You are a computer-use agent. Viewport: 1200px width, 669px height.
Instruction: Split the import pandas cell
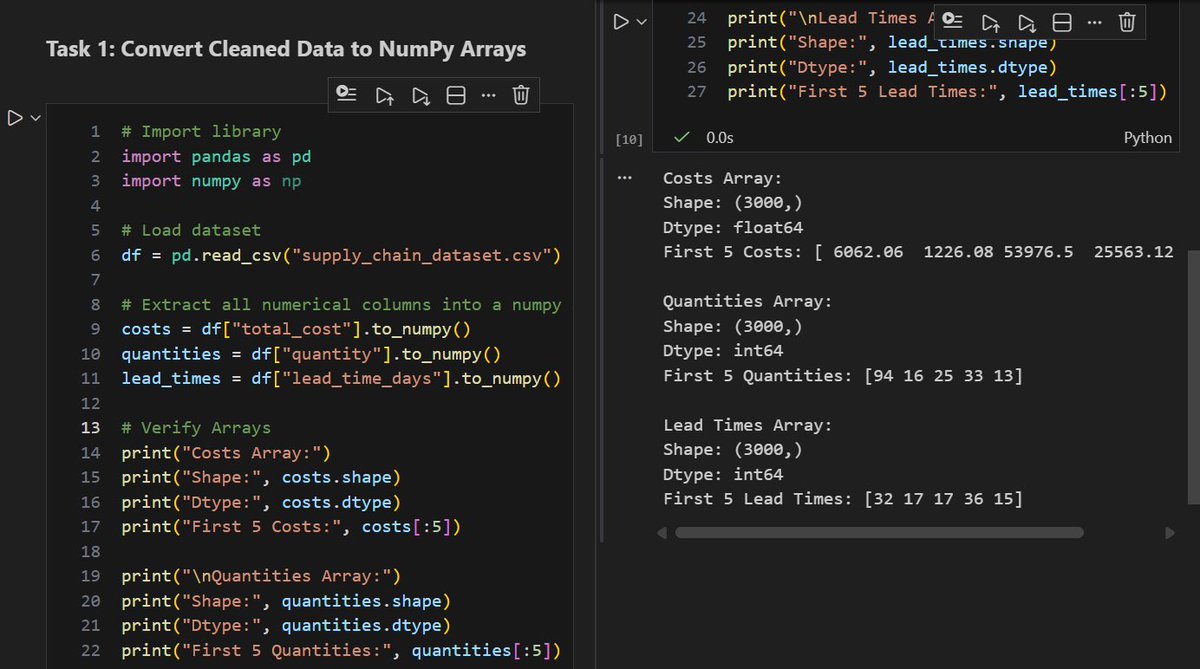(x=455, y=95)
